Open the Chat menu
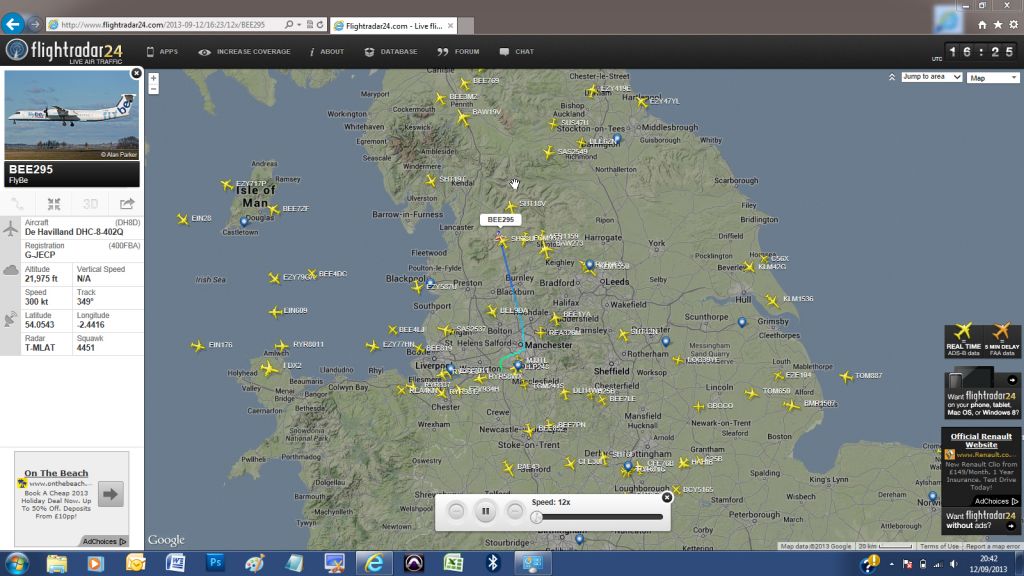The width and height of the screenshot is (1024, 576). [x=517, y=52]
